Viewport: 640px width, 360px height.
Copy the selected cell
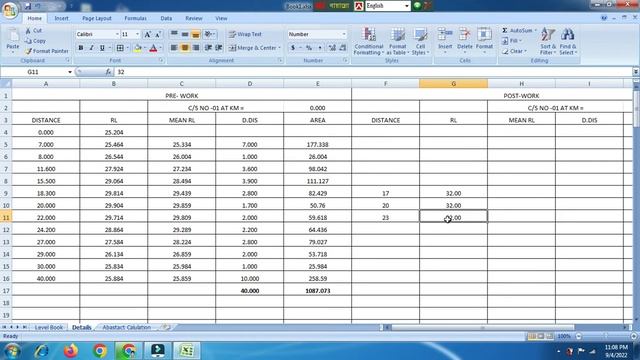[x=35, y=41]
